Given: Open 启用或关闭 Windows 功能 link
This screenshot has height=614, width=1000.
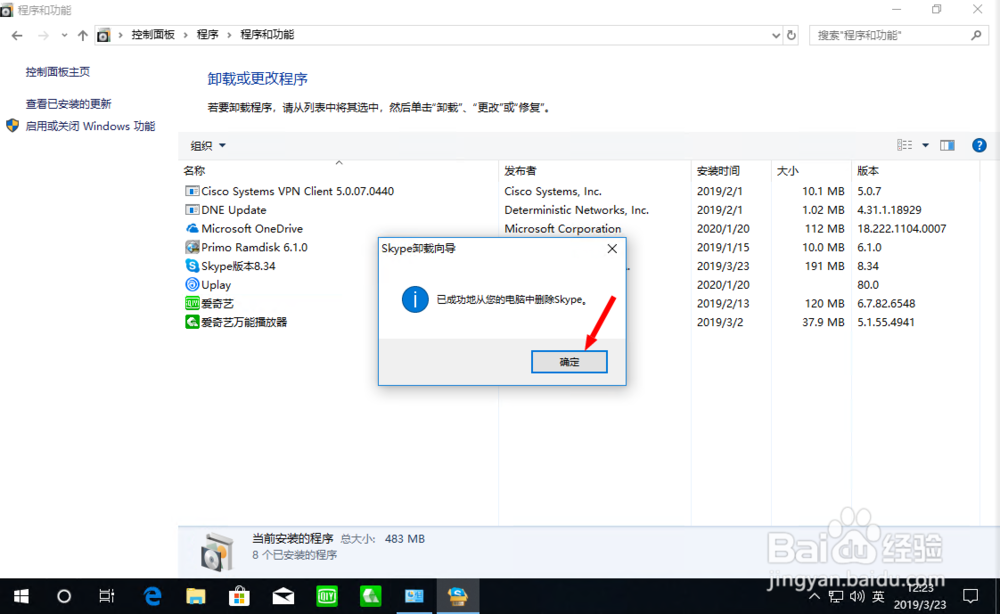Looking at the screenshot, I should click(90, 126).
